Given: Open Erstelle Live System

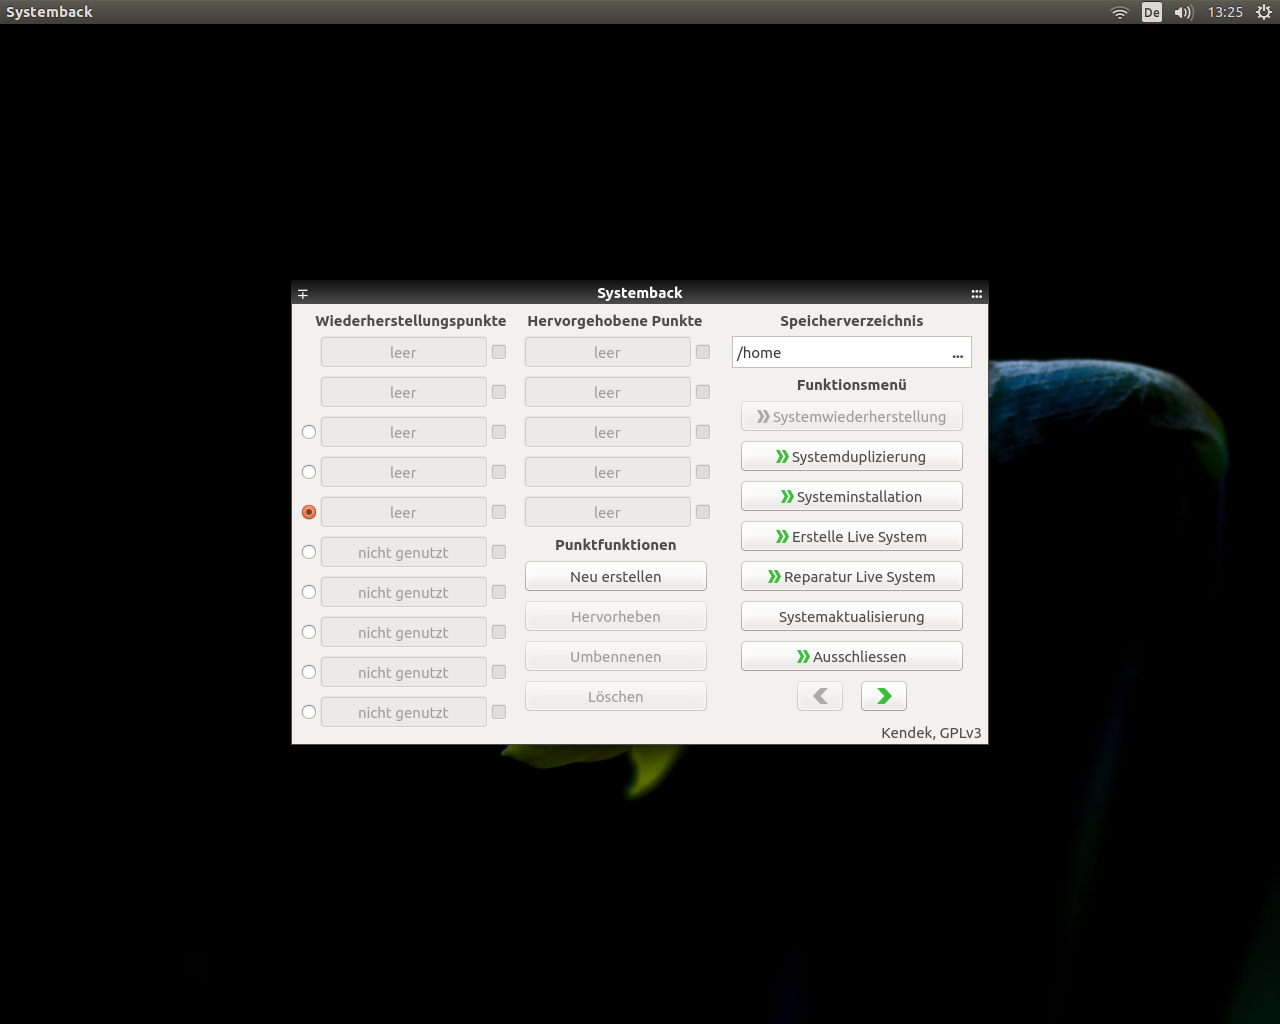Looking at the screenshot, I should coord(852,536).
